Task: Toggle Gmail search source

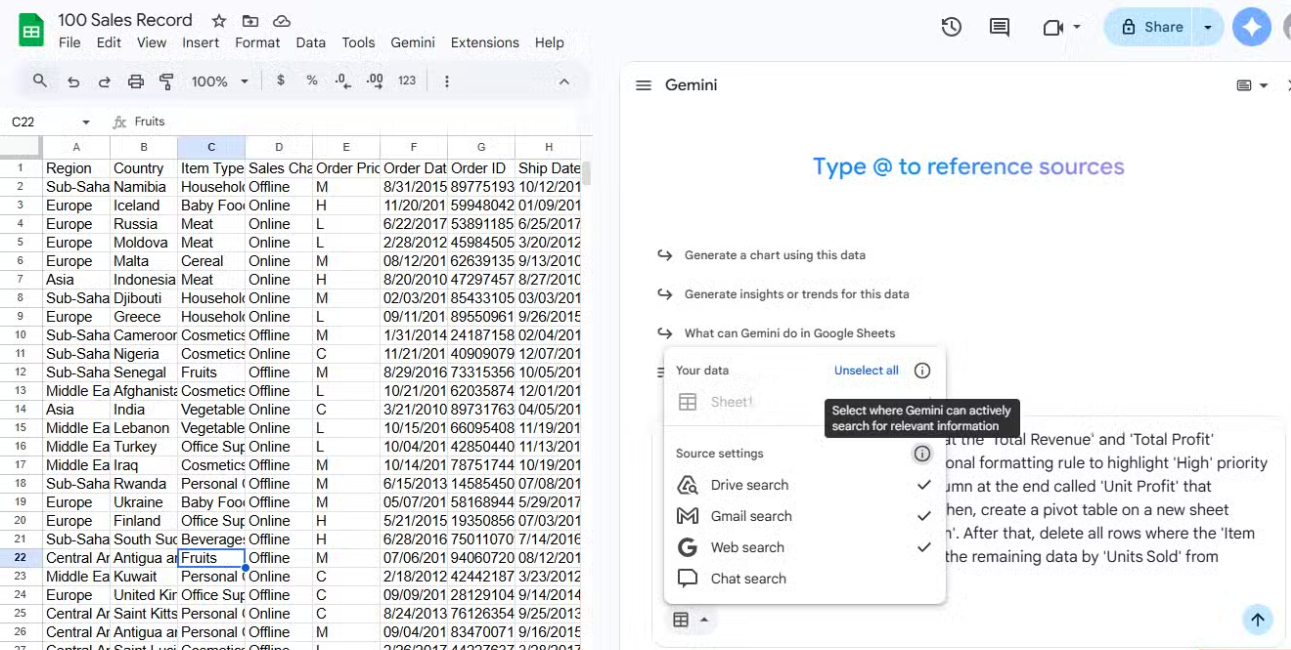Action: coord(805,516)
